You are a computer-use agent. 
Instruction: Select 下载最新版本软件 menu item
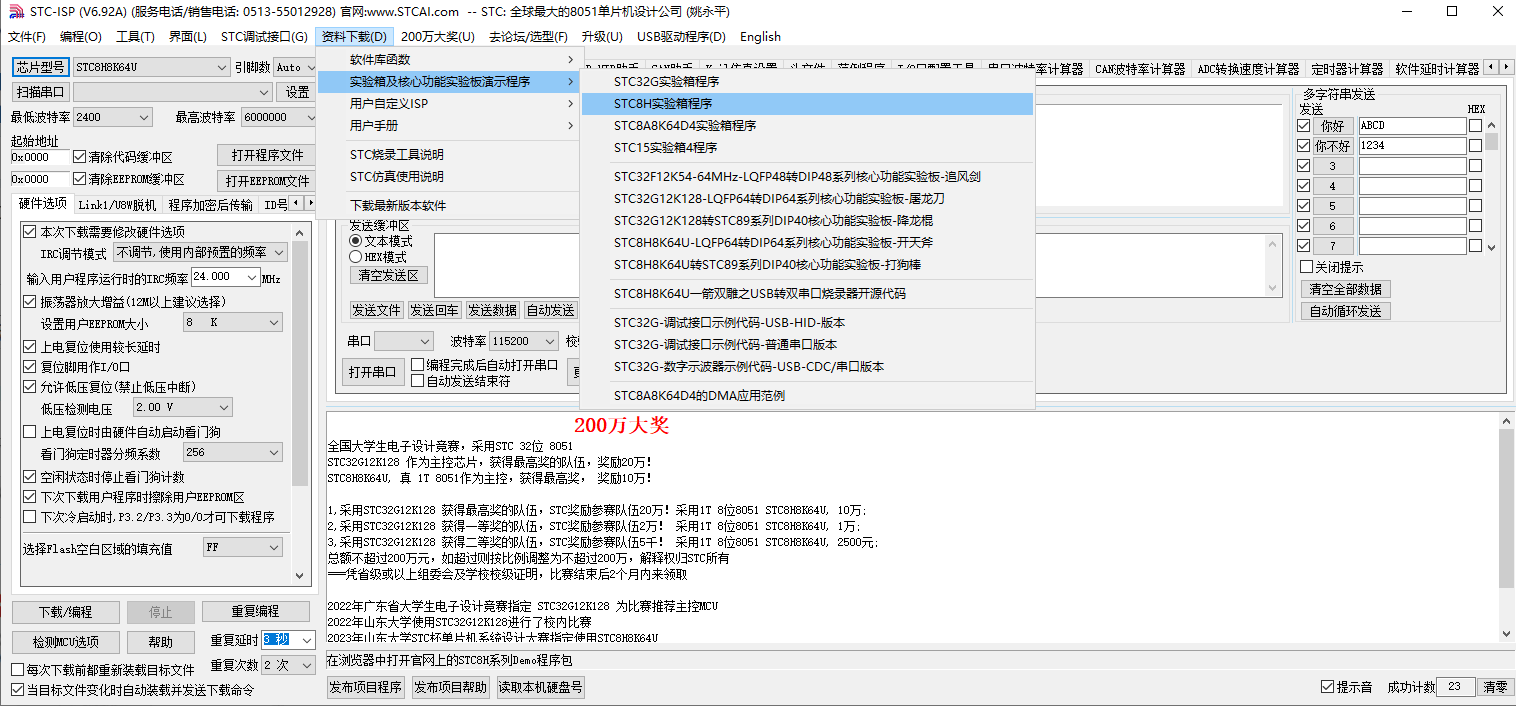(448, 206)
